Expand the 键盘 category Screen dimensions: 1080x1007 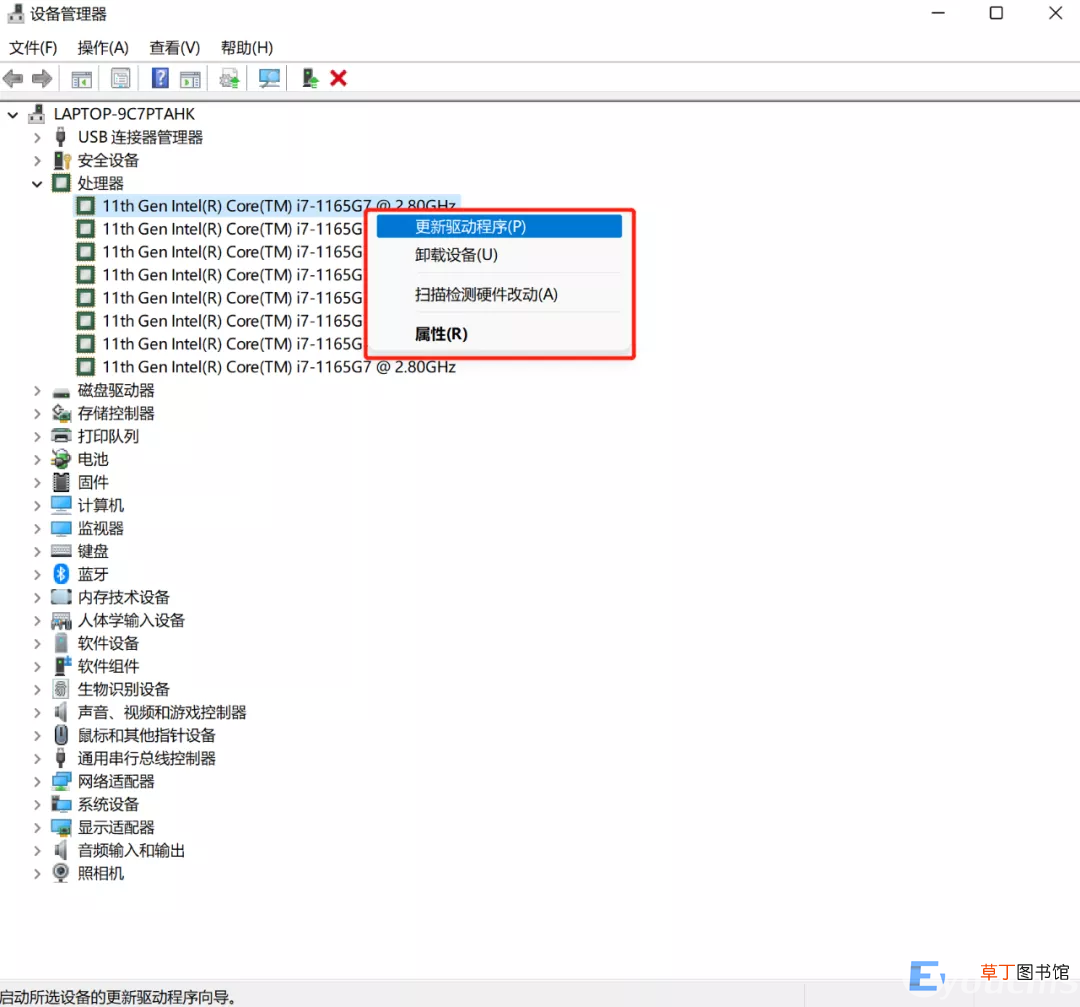(37, 552)
